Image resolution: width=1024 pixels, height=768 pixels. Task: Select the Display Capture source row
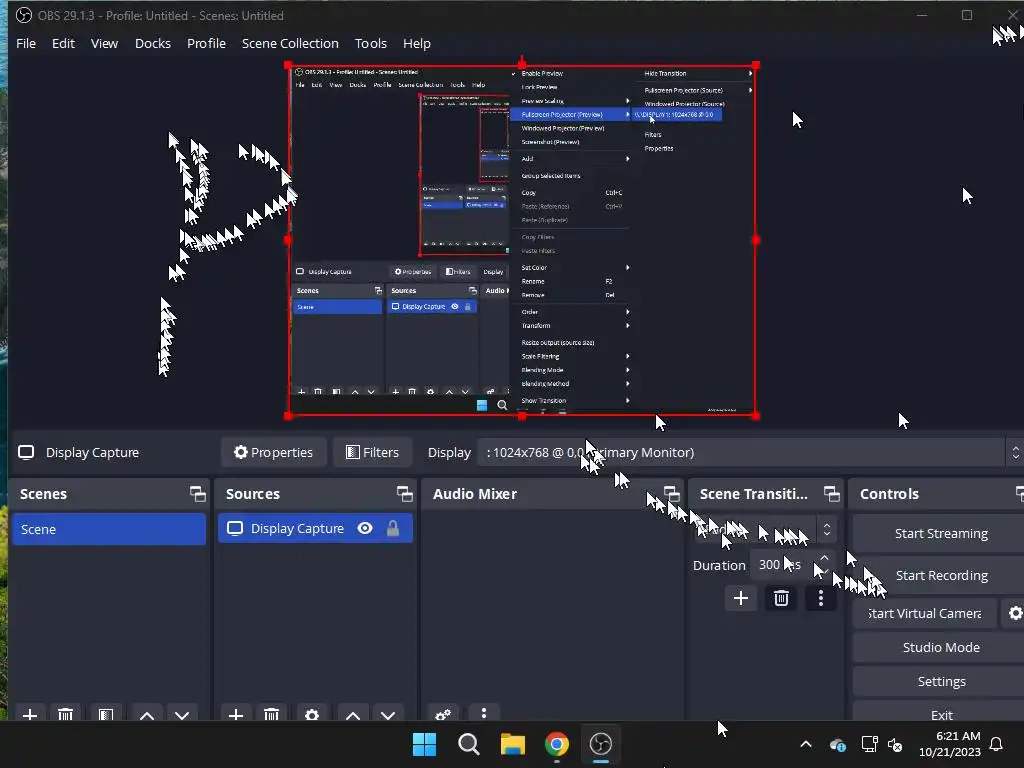click(x=315, y=528)
